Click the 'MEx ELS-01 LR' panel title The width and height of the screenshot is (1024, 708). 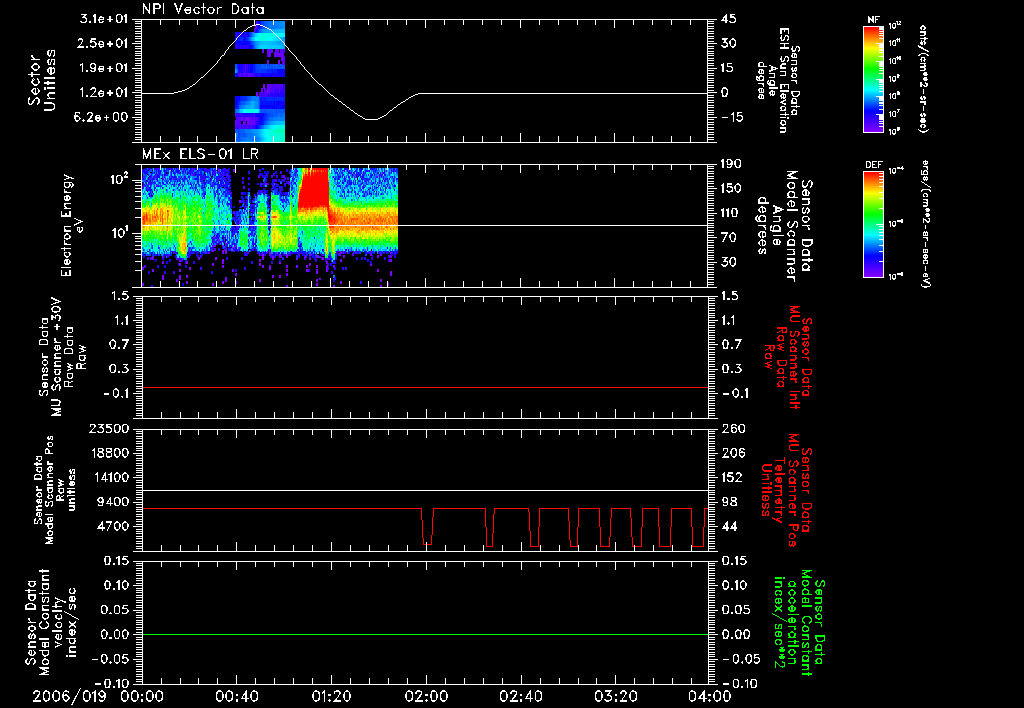point(200,154)
